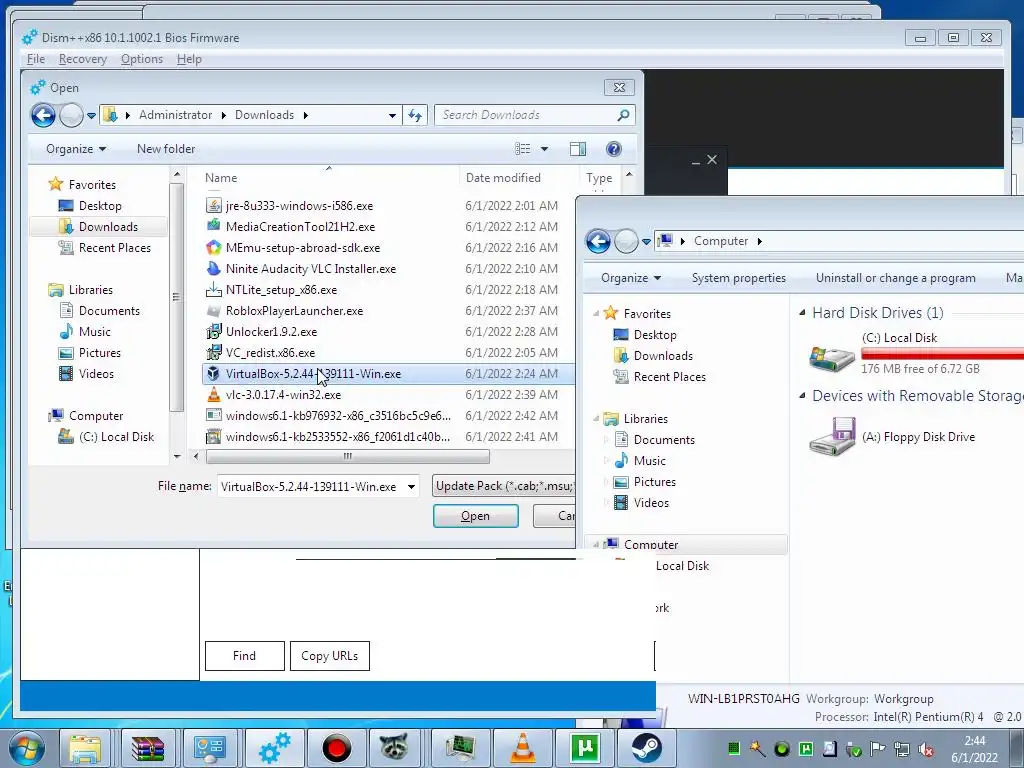The height and width of the screenshot is (768, 1024).
Task: Click System properties in Computer window
Action: [739, 278]
